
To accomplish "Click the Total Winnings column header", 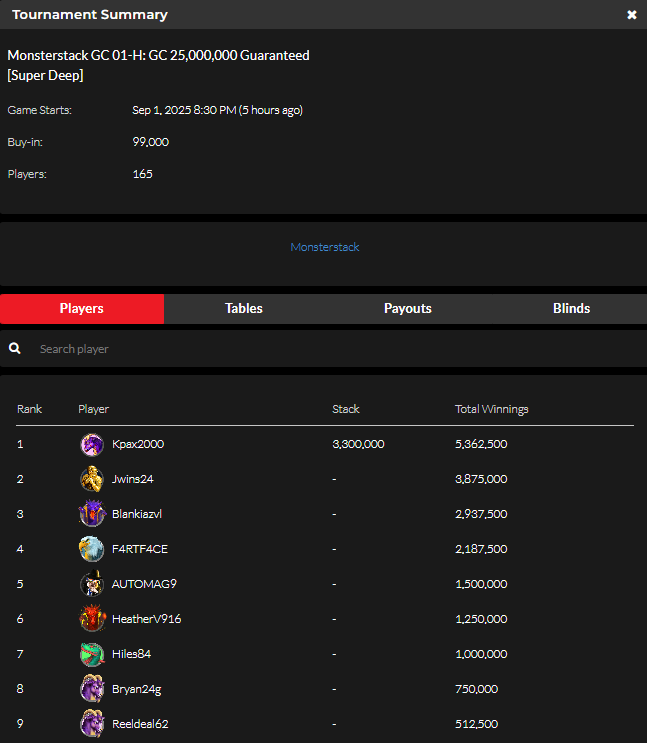I will (x=492, y=409).
